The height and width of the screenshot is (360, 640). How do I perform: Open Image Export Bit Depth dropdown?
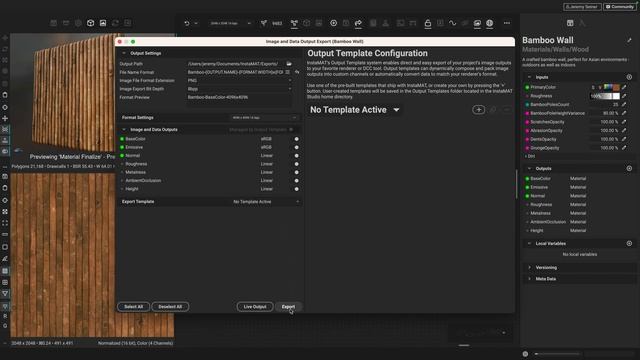pyautogui.click(x=239, y=89)
